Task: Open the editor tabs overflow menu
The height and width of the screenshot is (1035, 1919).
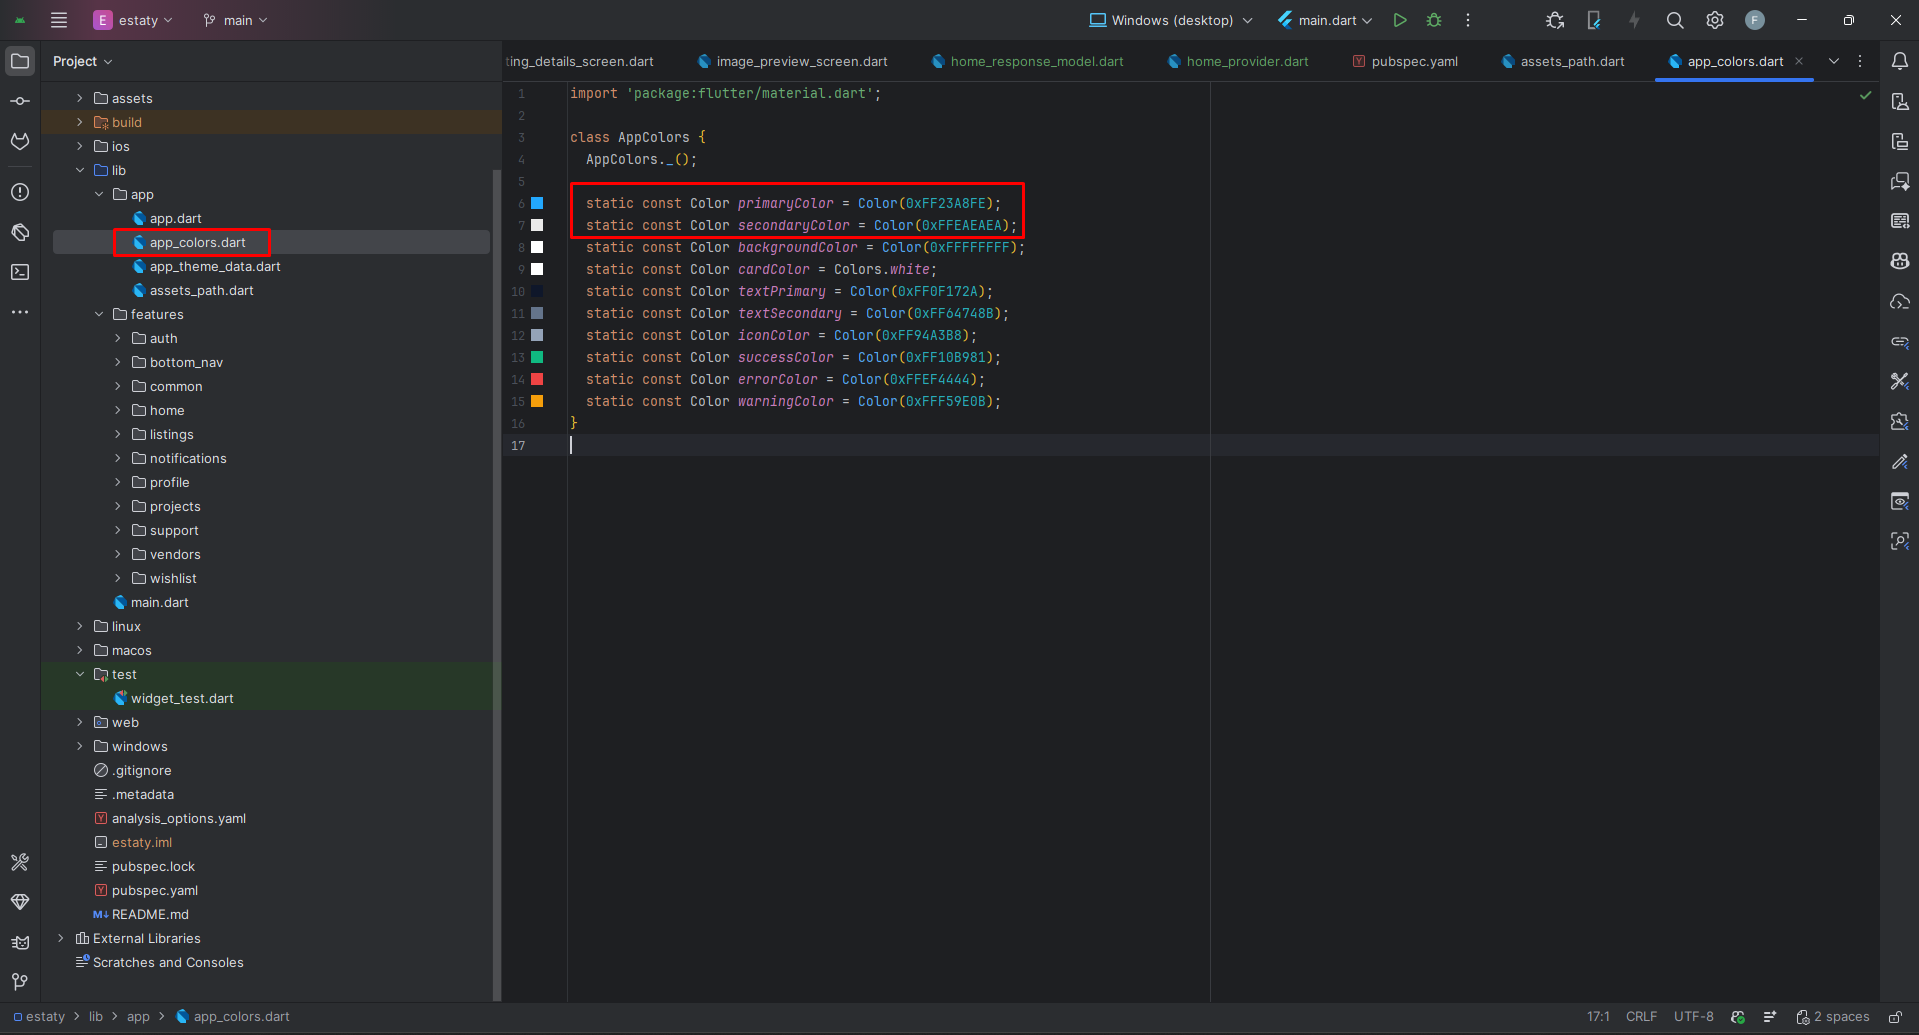Action: tap(1834, 61)
